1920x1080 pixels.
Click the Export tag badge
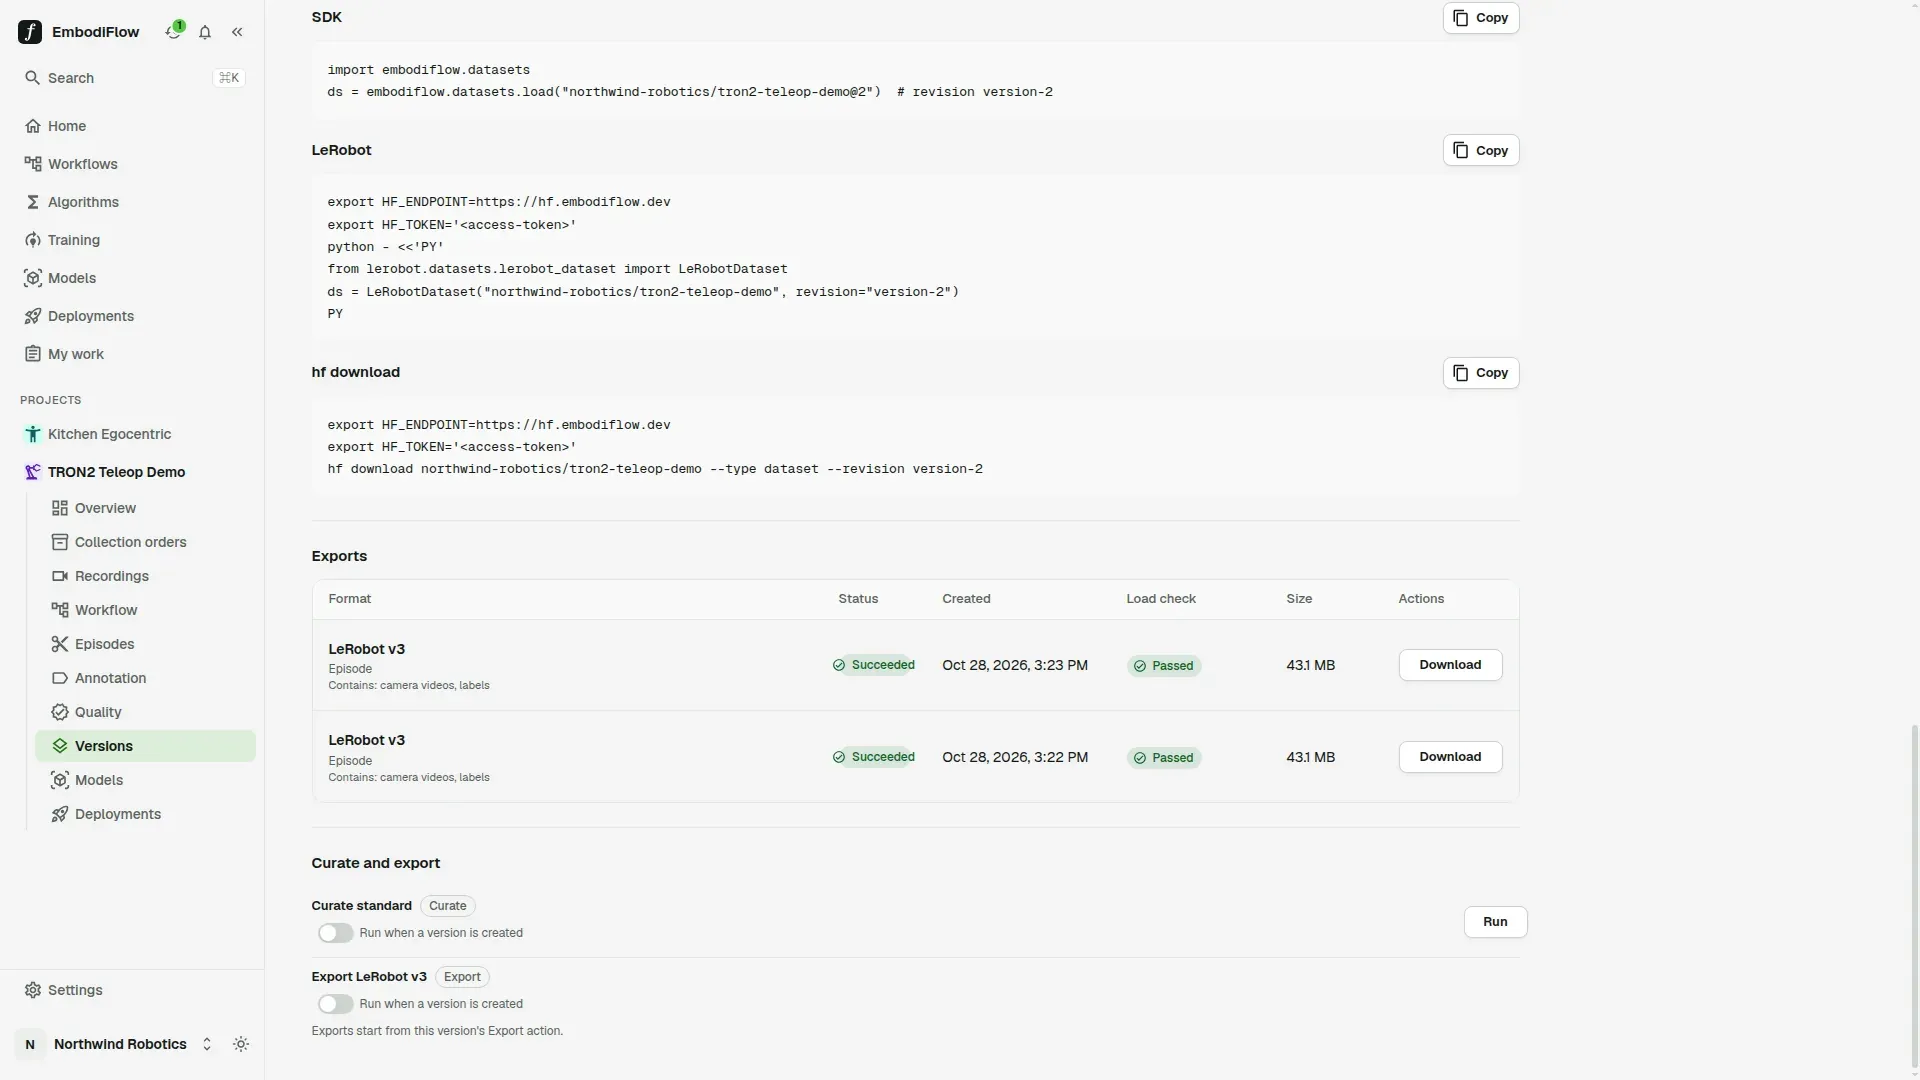(462, 977)
